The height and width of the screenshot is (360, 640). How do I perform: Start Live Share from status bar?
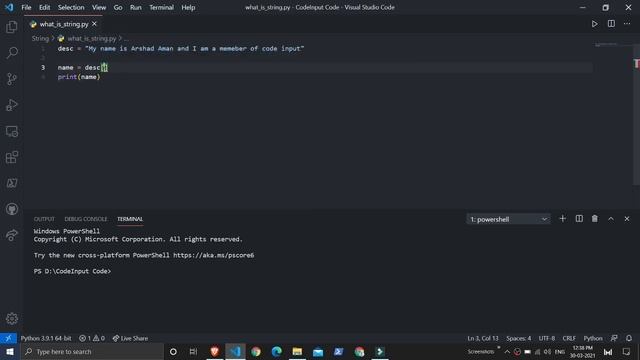130,338
